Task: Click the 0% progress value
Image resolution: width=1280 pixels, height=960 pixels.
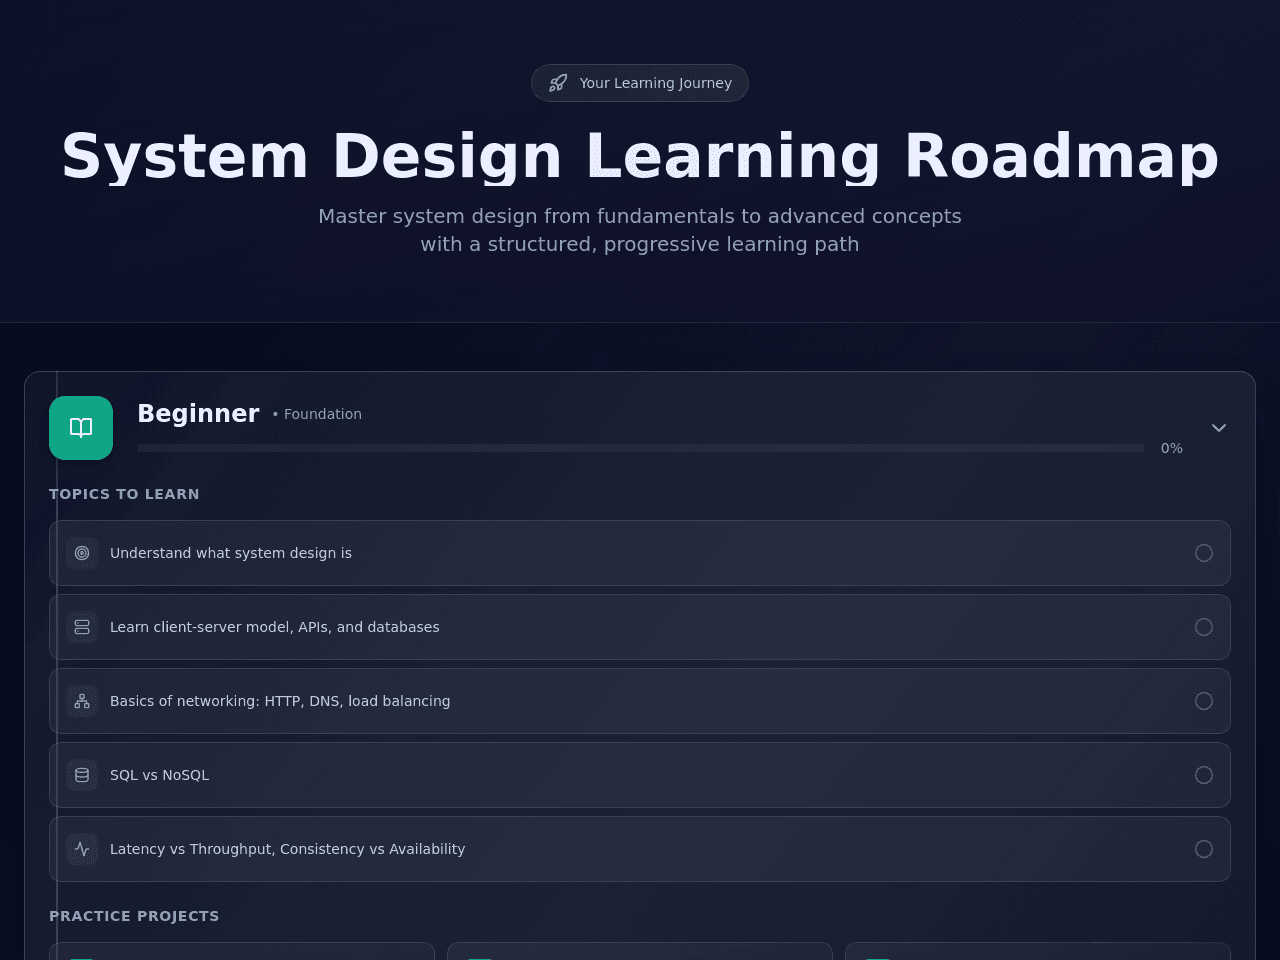Action: tap(1172, 448)
